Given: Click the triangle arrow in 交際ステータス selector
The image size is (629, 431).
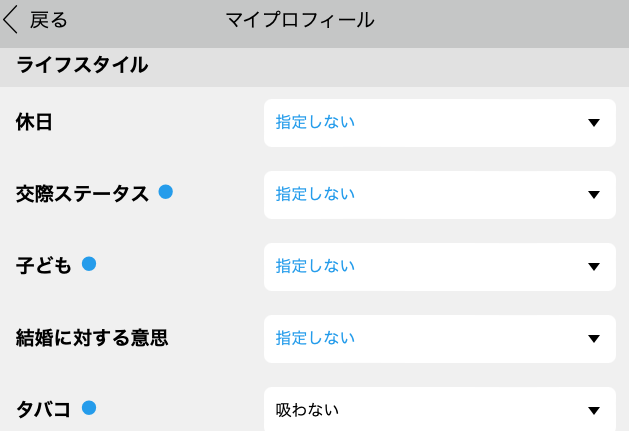Looking at the screenshot, I should coord(594,195).
